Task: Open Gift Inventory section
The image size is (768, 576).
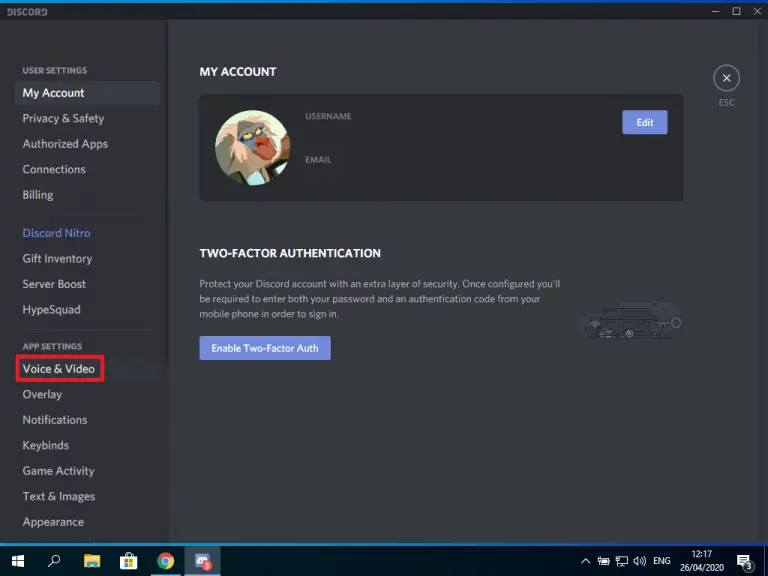Action: pyautogui.click(x=57, y=259)
